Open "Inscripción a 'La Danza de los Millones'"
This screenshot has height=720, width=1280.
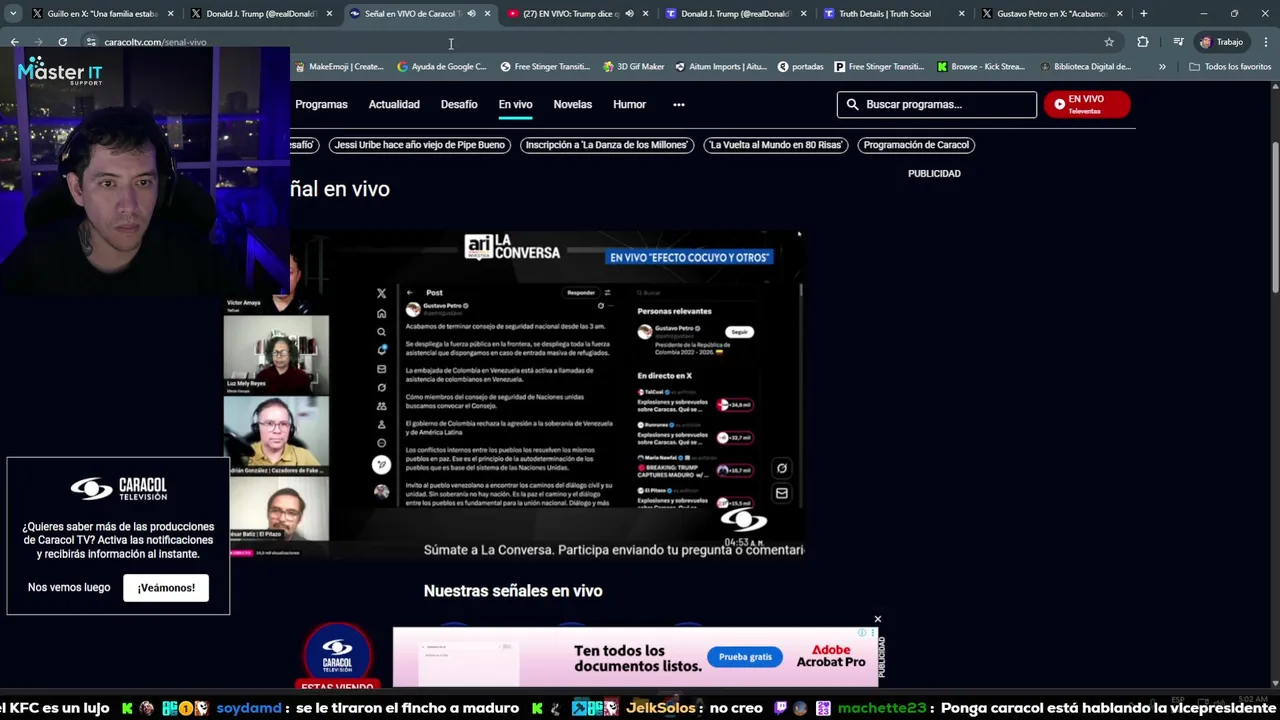[606, 145]
